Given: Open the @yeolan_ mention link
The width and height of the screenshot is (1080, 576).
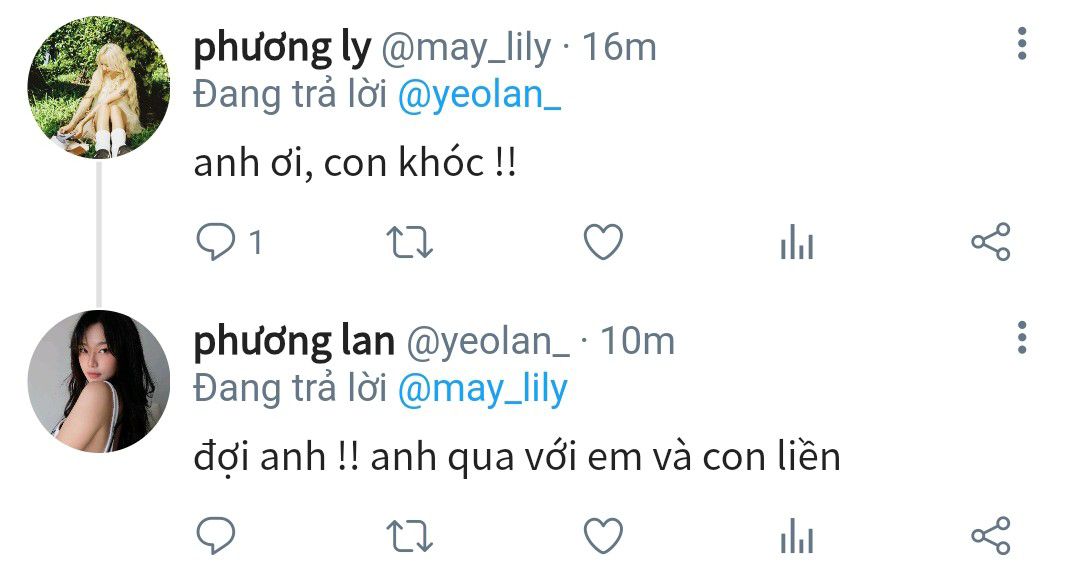Looking at the screenshot, I should tap(480, 95).
